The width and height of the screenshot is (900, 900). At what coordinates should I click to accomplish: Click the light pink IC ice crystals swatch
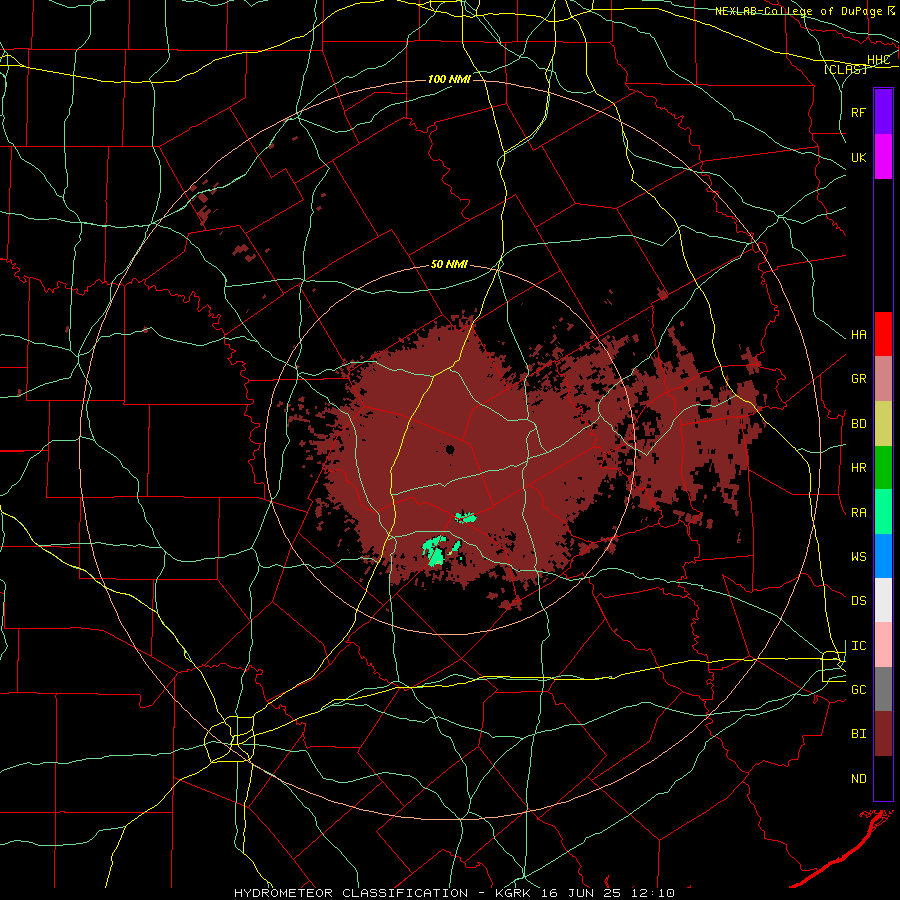click(883, 645)
